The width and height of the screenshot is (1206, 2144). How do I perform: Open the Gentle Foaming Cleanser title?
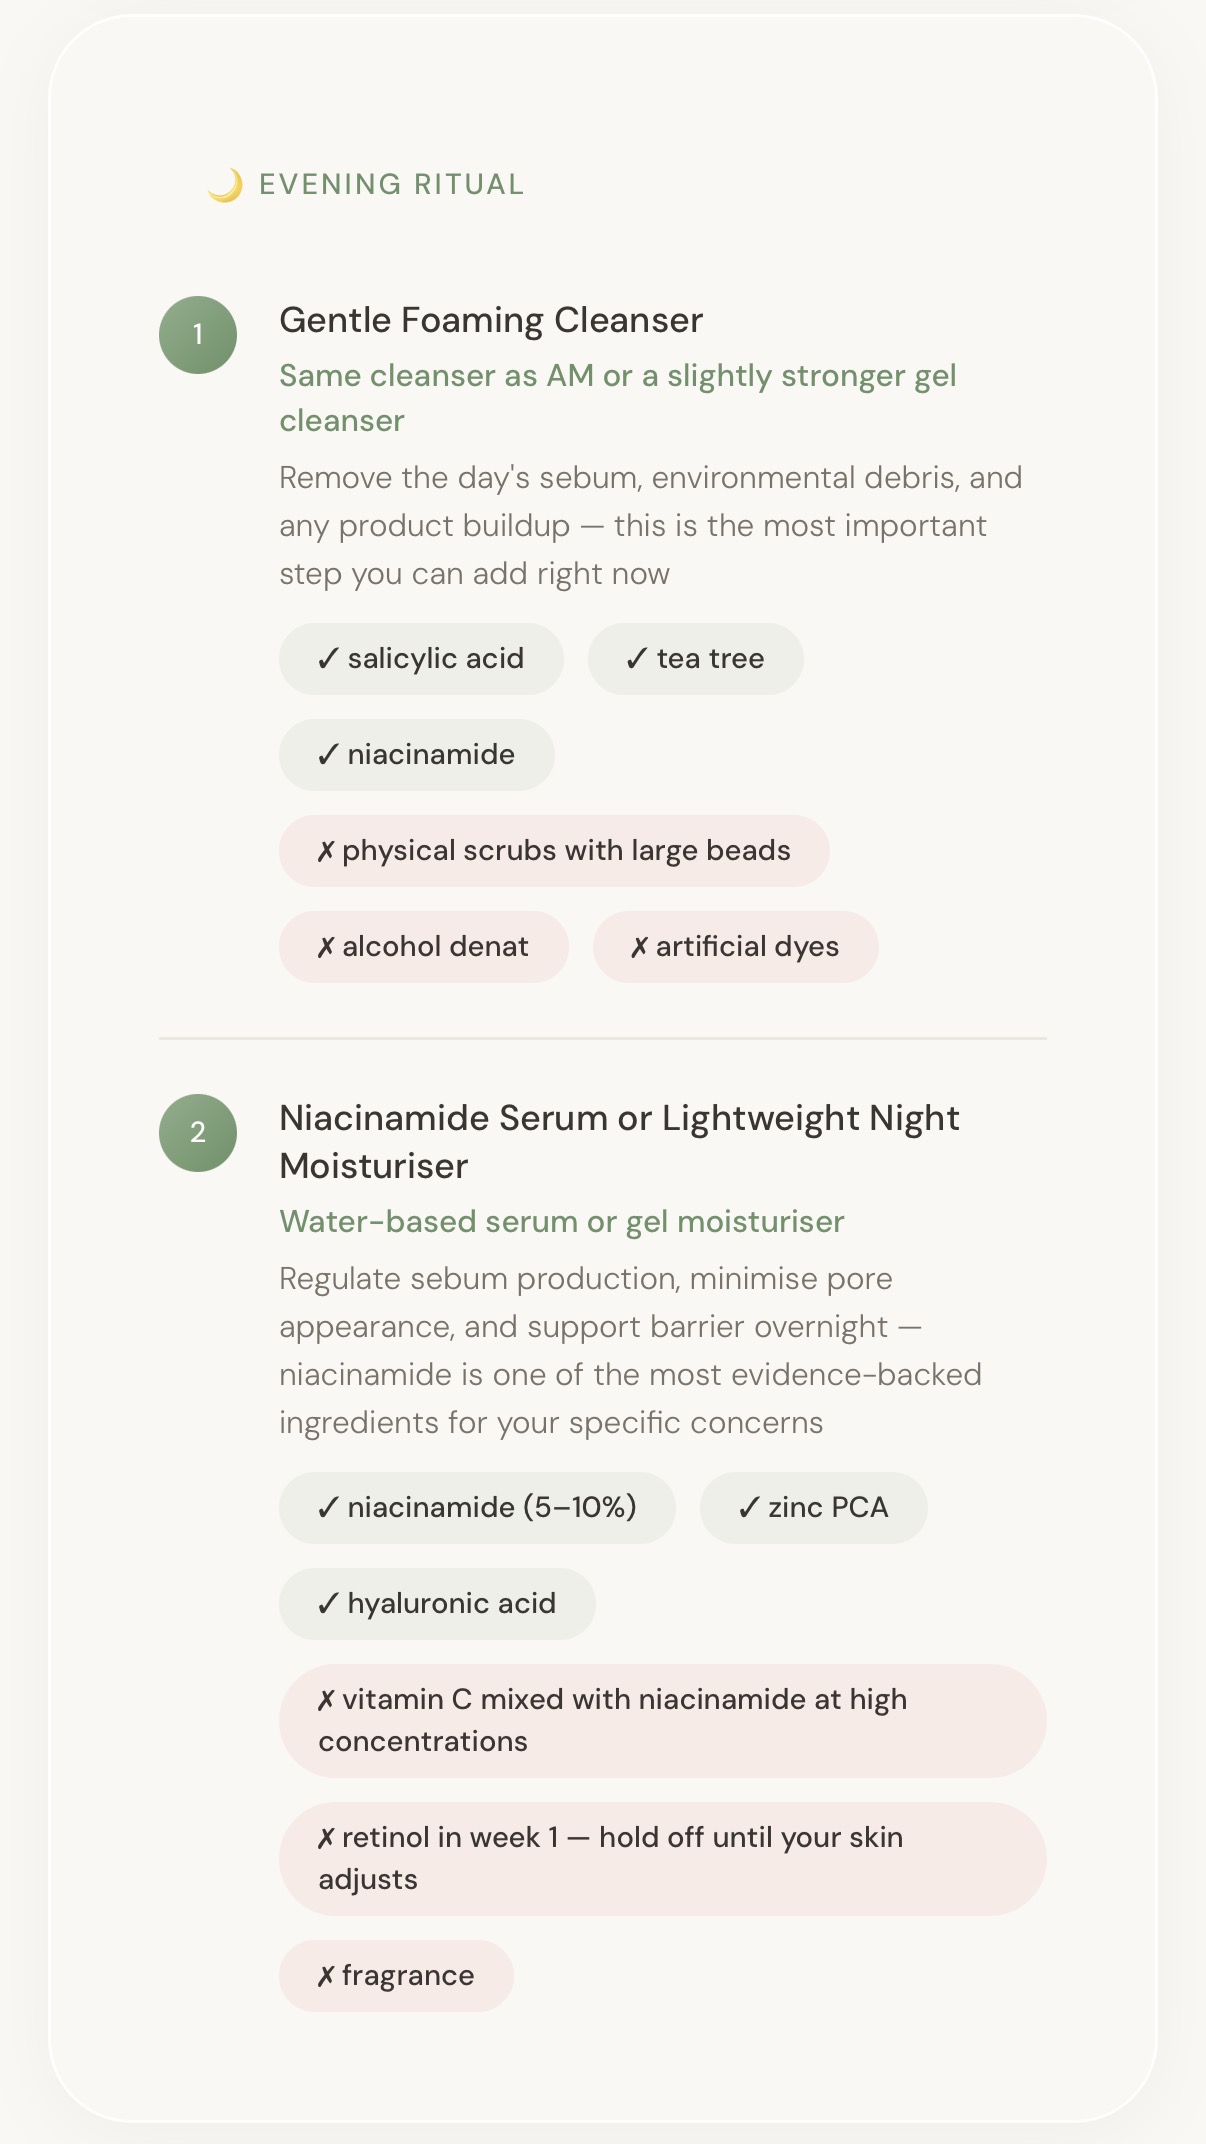click(491, 321)
